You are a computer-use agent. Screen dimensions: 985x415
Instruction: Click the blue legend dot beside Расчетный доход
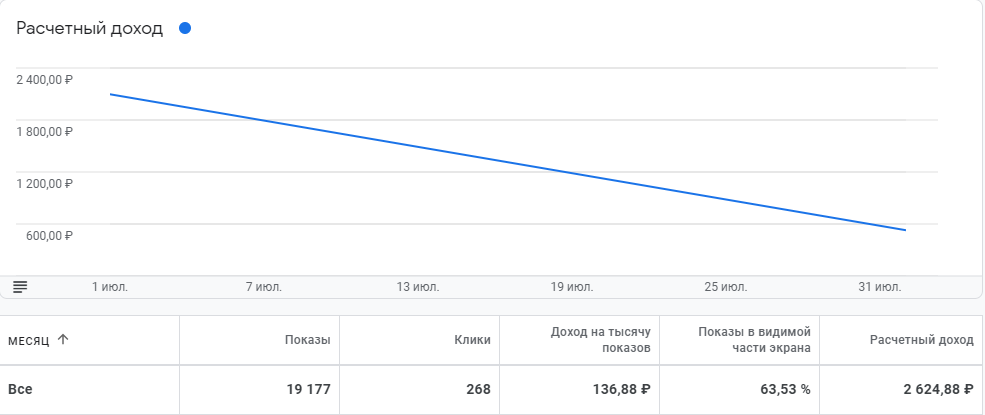click(184, 28)
